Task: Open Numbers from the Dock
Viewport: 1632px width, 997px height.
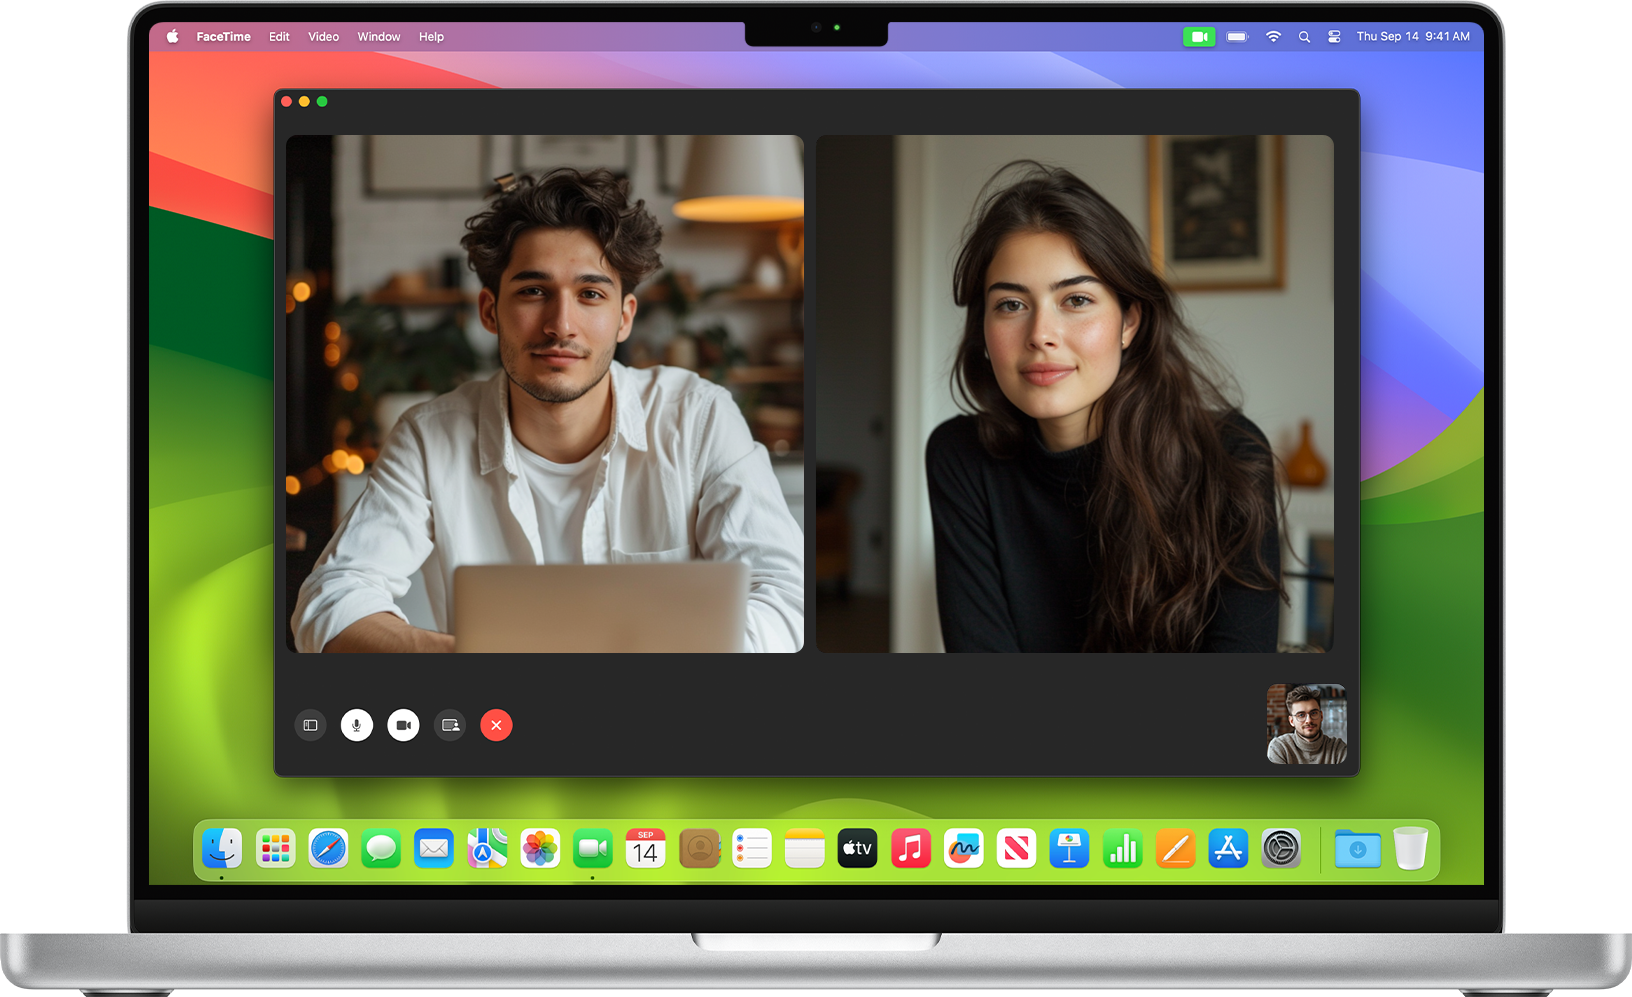Action: 1123,849
